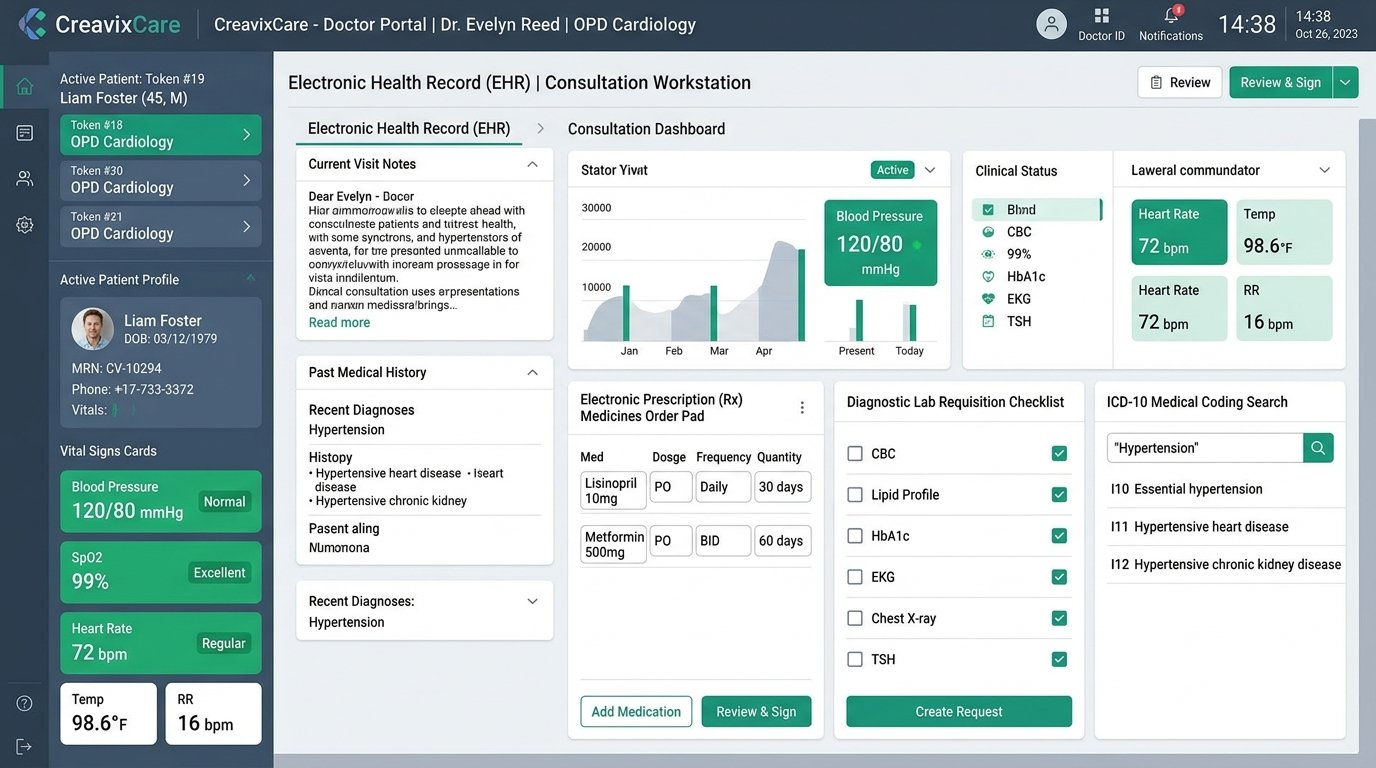Check the empty box left of CBC
The width and height of the screenshot is (1376, 768).
(x=855, y=454)
